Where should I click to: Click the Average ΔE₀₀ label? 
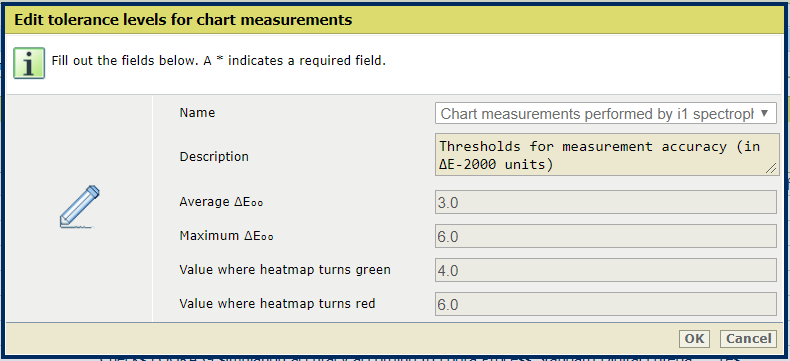tap(222, 202)
